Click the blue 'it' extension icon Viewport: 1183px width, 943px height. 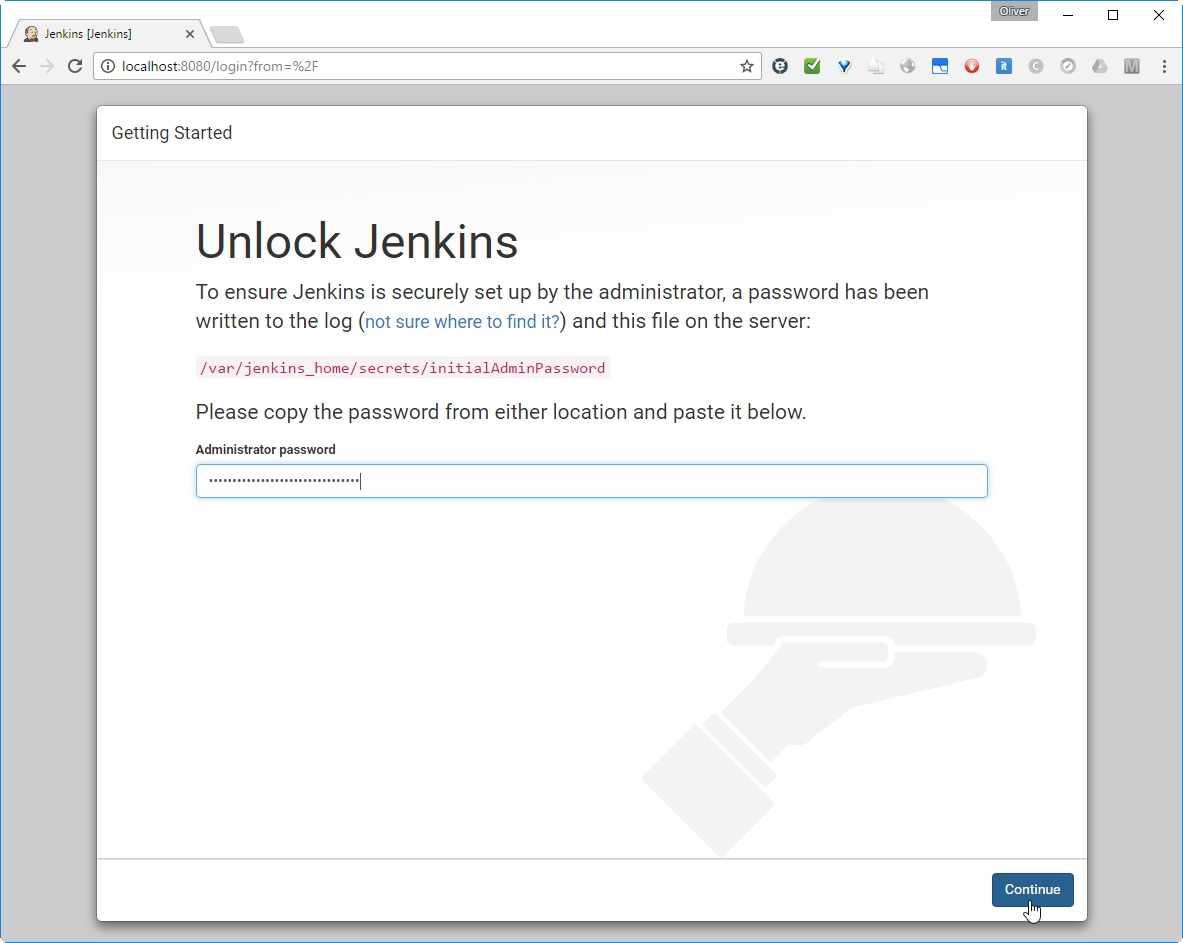pyautogui.click(x=1004, y=66)
